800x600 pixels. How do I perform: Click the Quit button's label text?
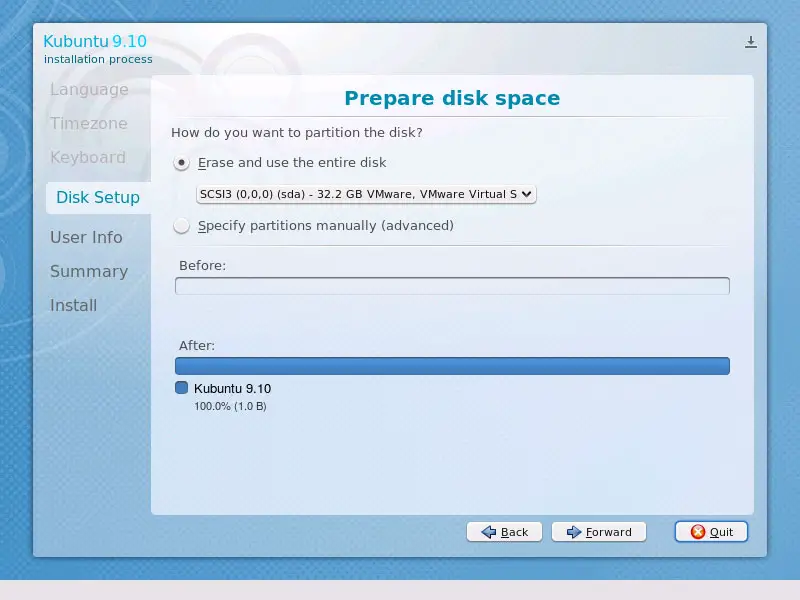(721, 532)
